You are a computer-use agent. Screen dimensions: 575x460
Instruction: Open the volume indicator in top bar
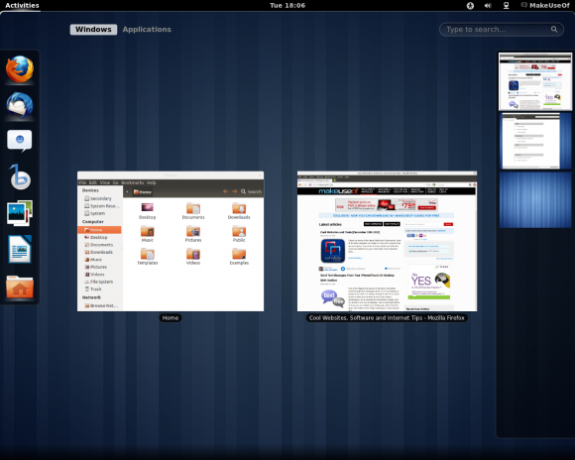[x=488, y=6]
